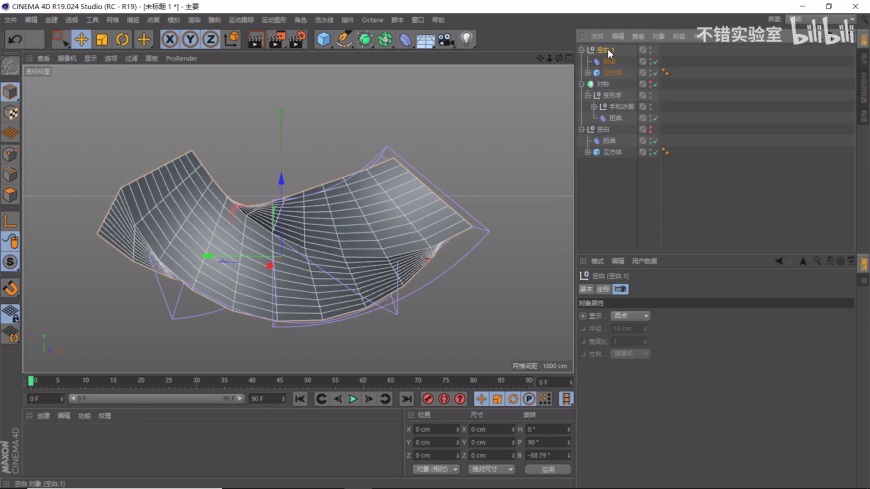This screenshot has height=489, width=870.
Task: Select the Rotate tool in the toolbar
Action: point(122,39)
